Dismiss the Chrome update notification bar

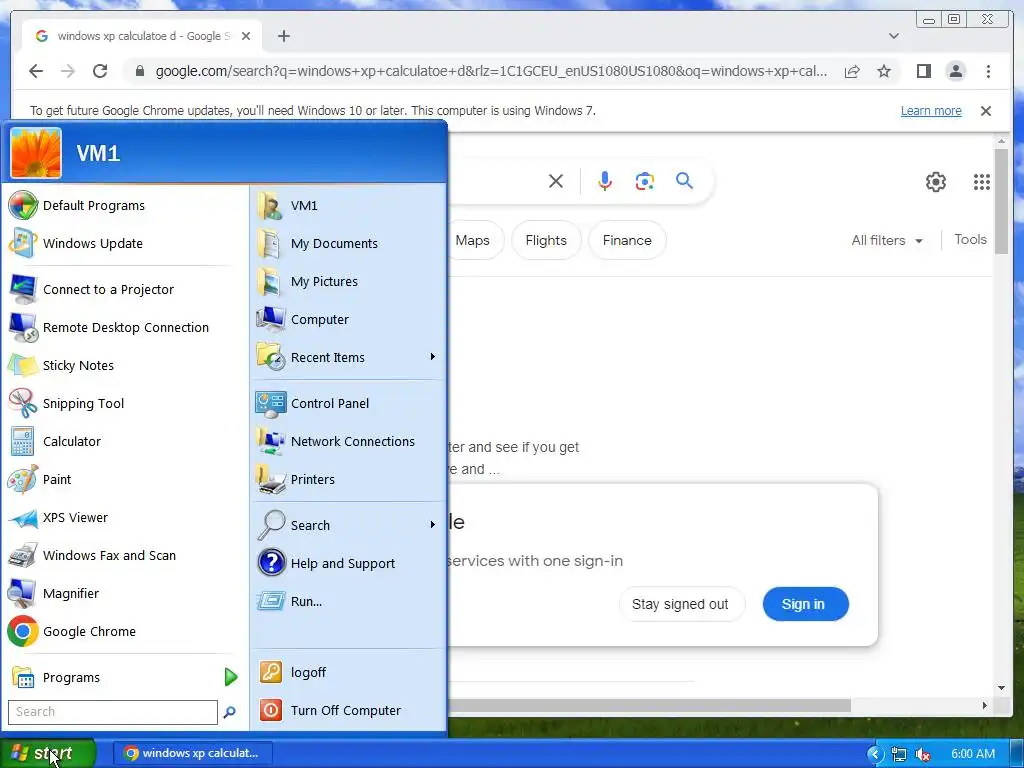pyautogui.click(x=986, y=111)
